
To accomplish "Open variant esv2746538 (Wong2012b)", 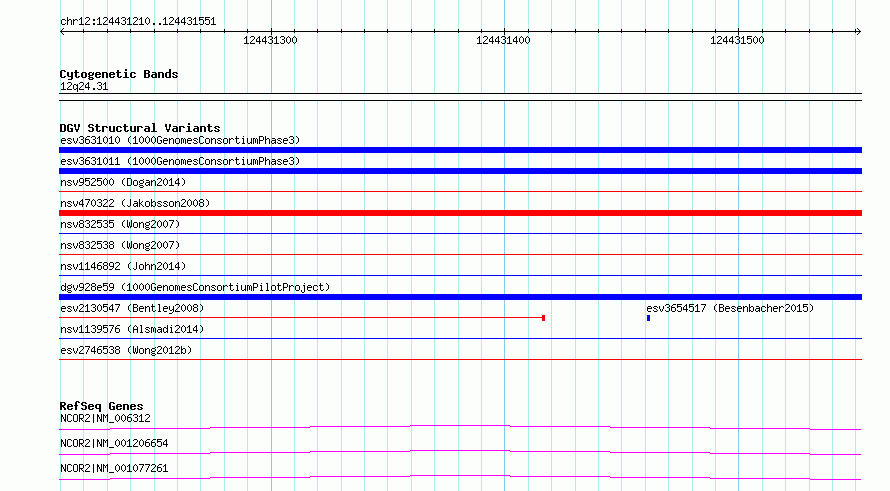I will [x=126, y=350].
